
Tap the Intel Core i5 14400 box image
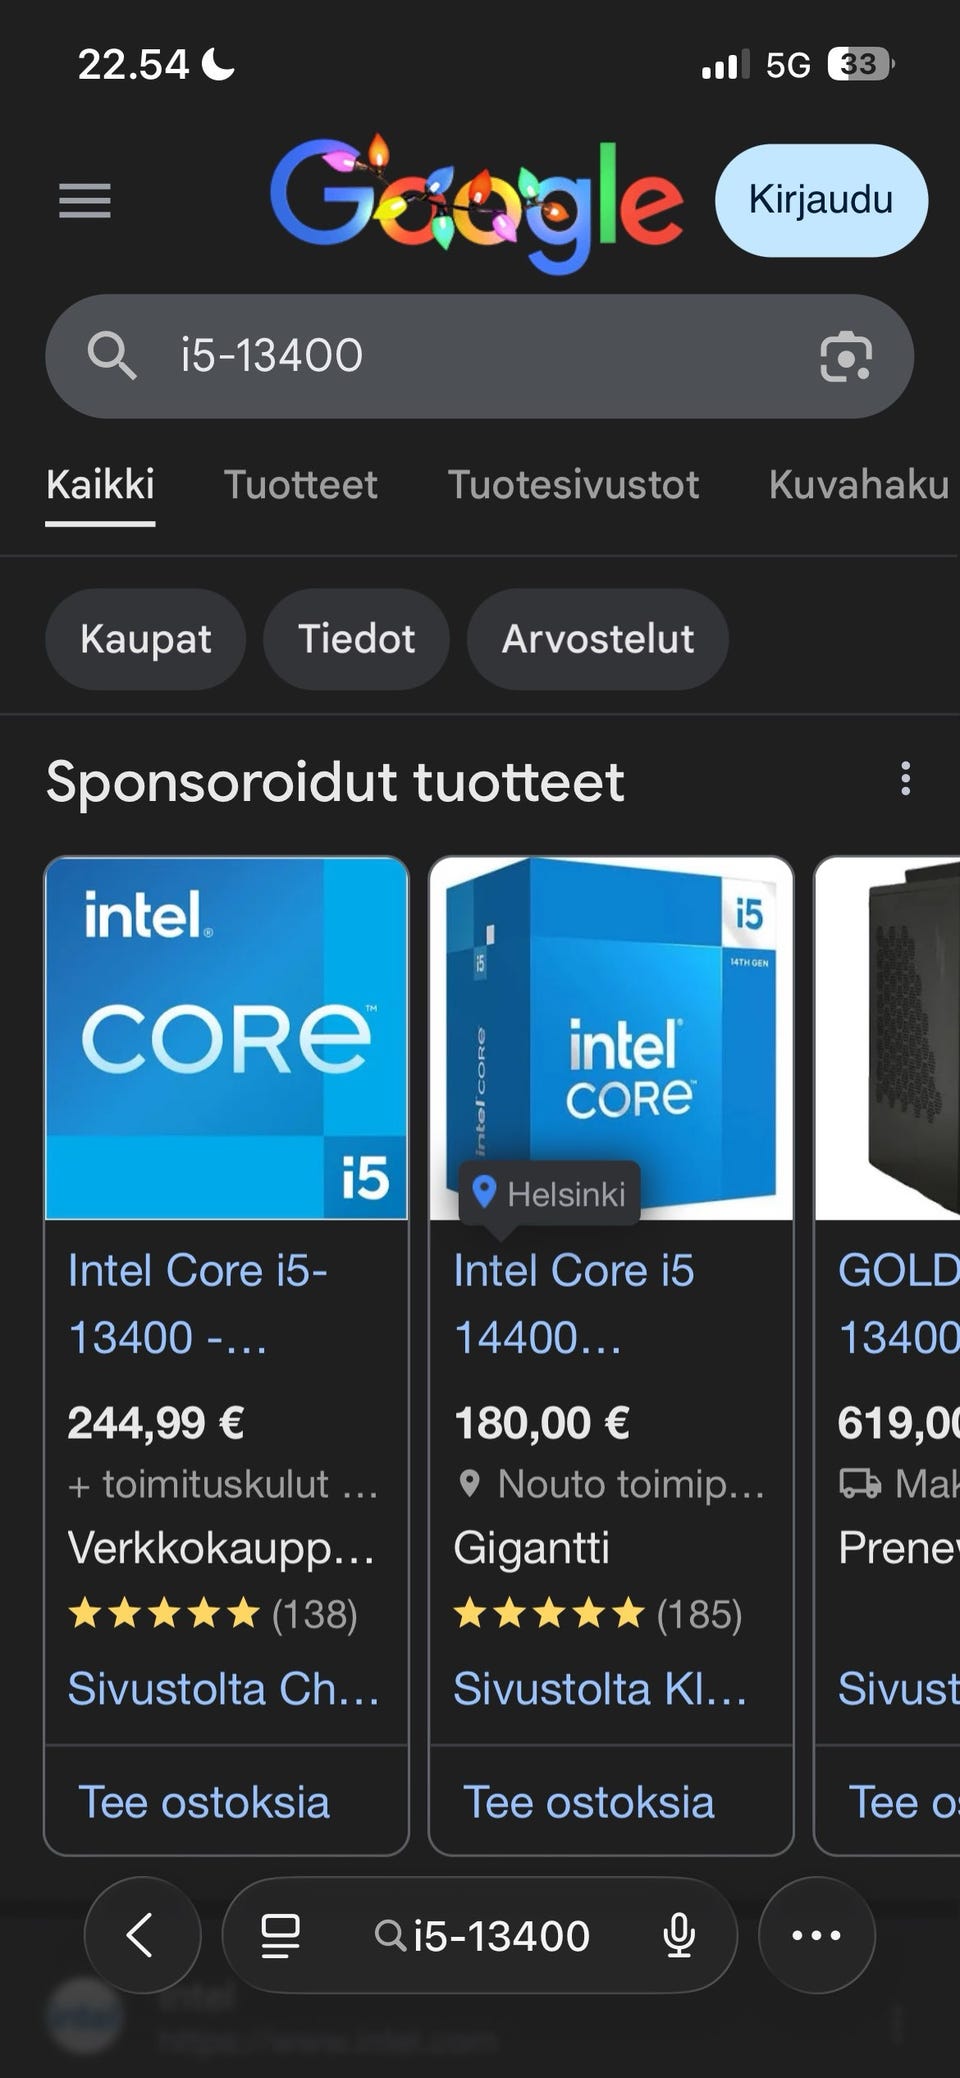click(611, 1038)
